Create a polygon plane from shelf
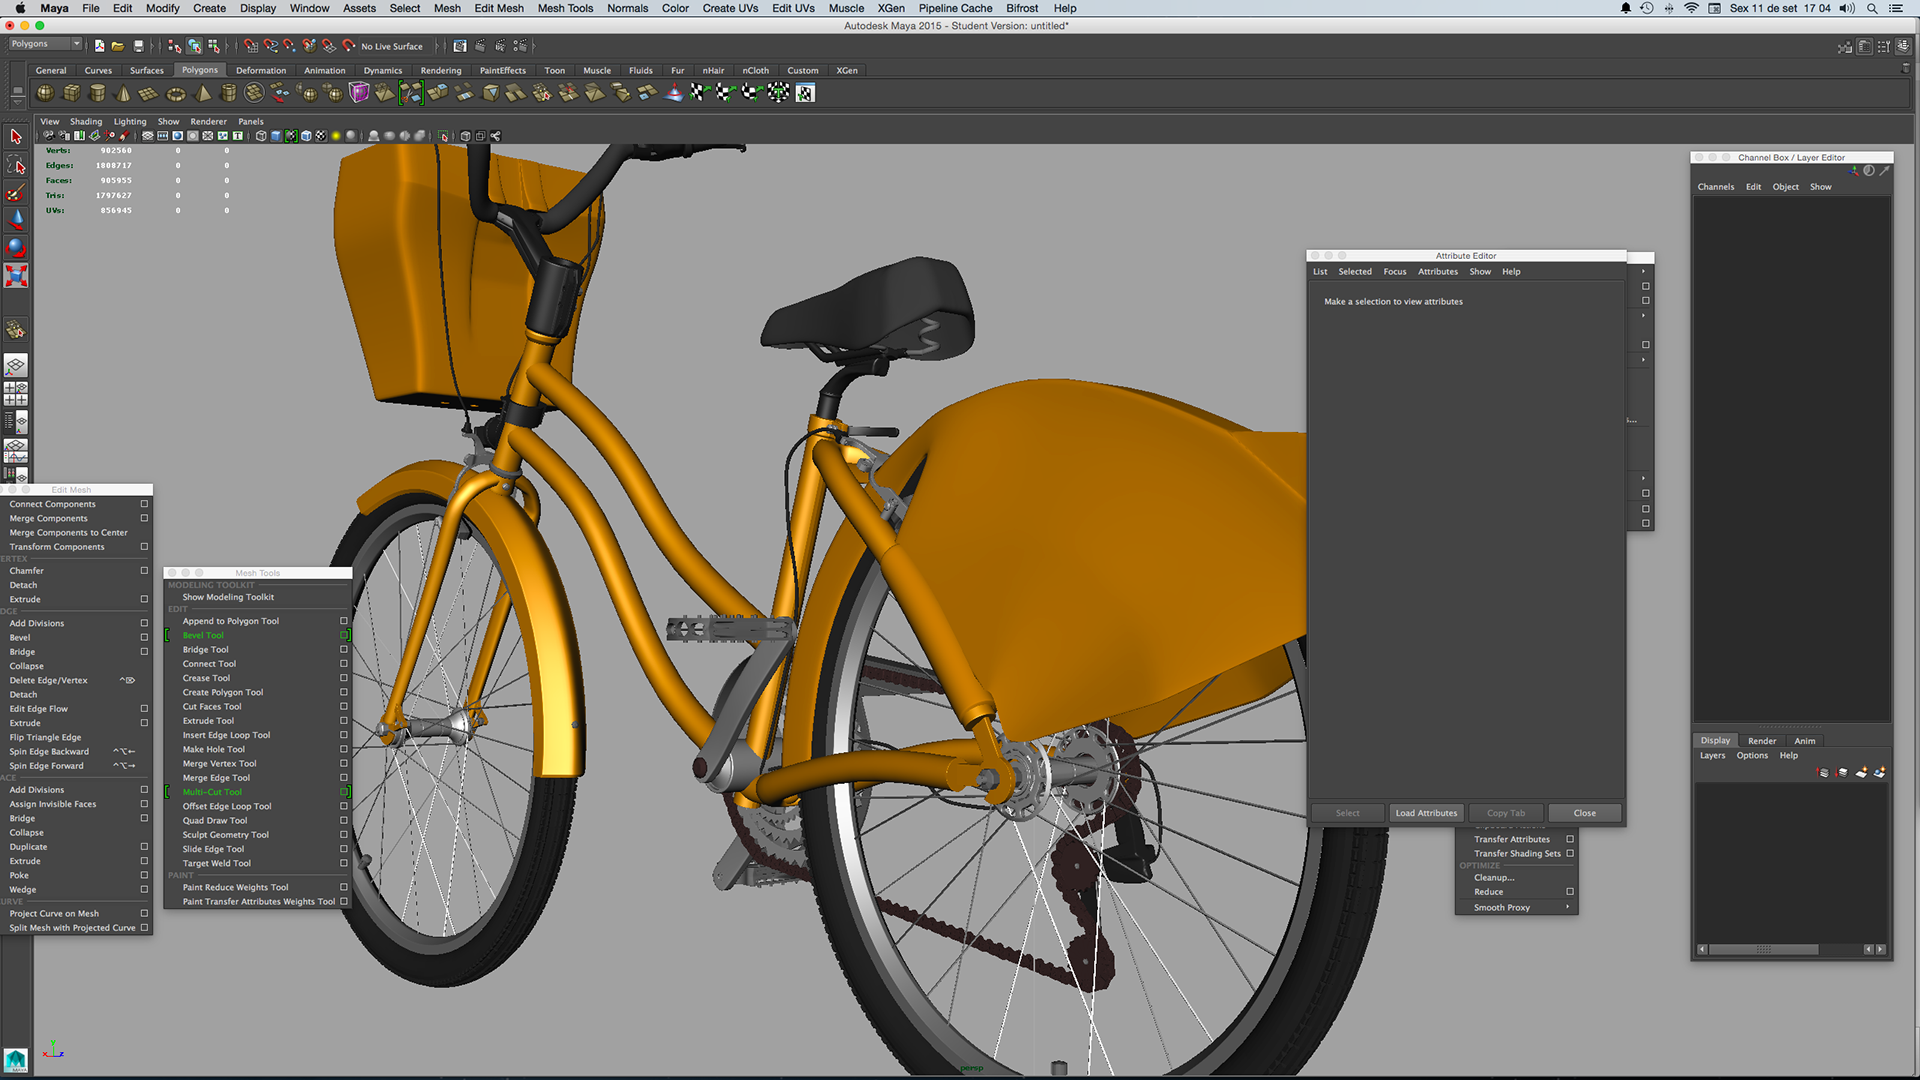Image resolution: width=1920 pixels, height=1080 pixels. [149, 93]
